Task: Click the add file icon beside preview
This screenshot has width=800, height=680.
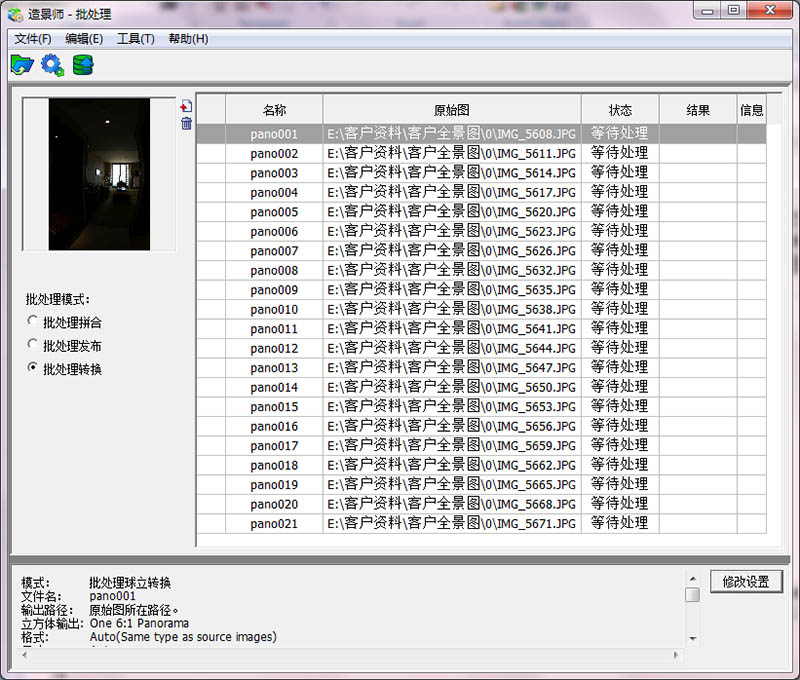Action: click(186, 106)
